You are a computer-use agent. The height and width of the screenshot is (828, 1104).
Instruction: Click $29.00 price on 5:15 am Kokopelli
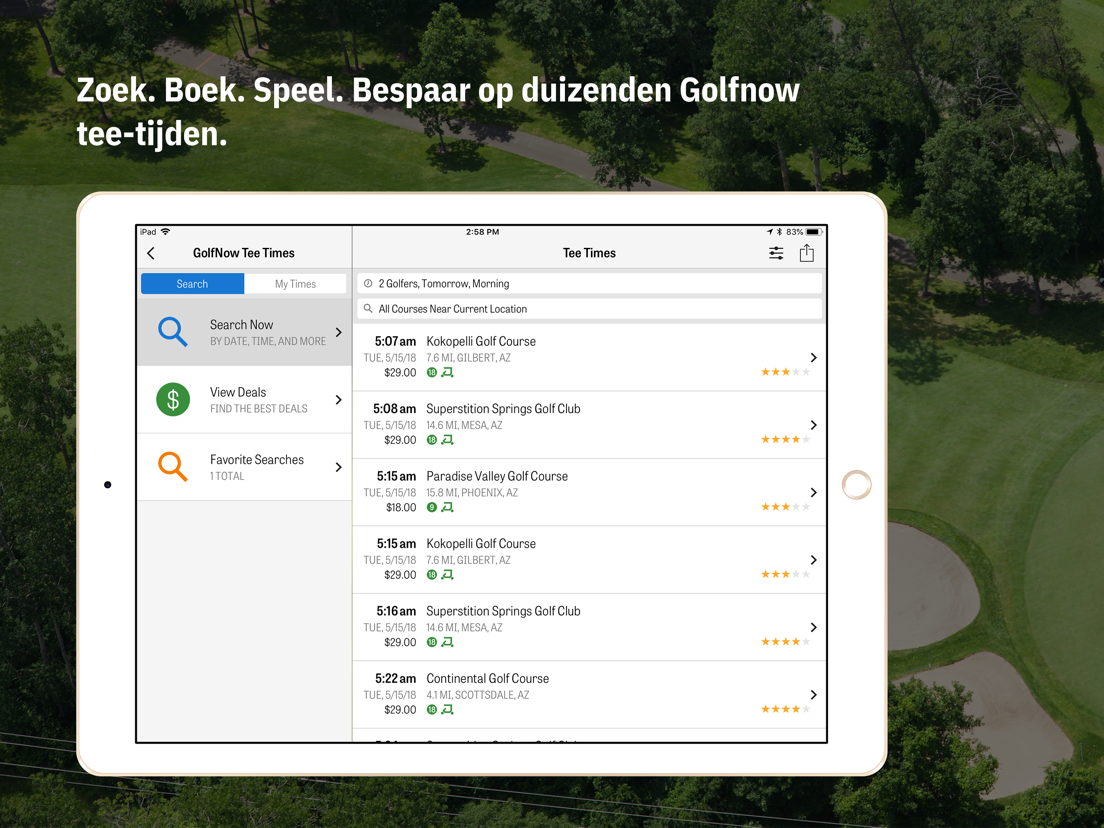coord(400,575)
